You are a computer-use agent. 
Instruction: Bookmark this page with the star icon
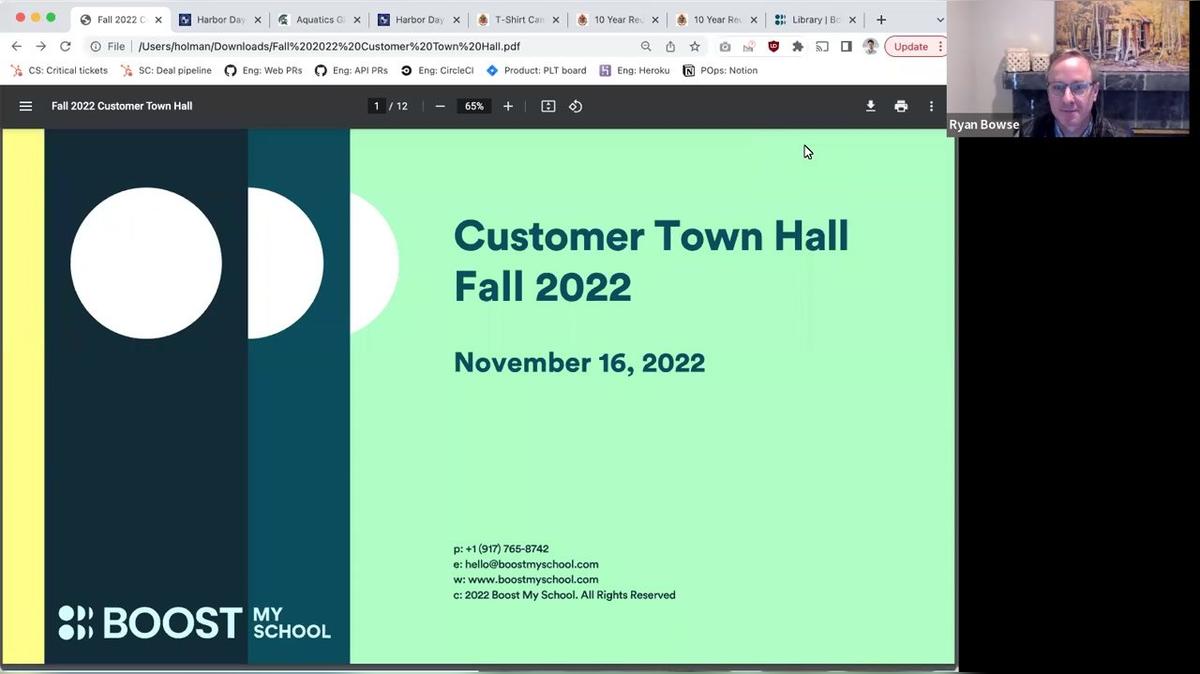694,46
